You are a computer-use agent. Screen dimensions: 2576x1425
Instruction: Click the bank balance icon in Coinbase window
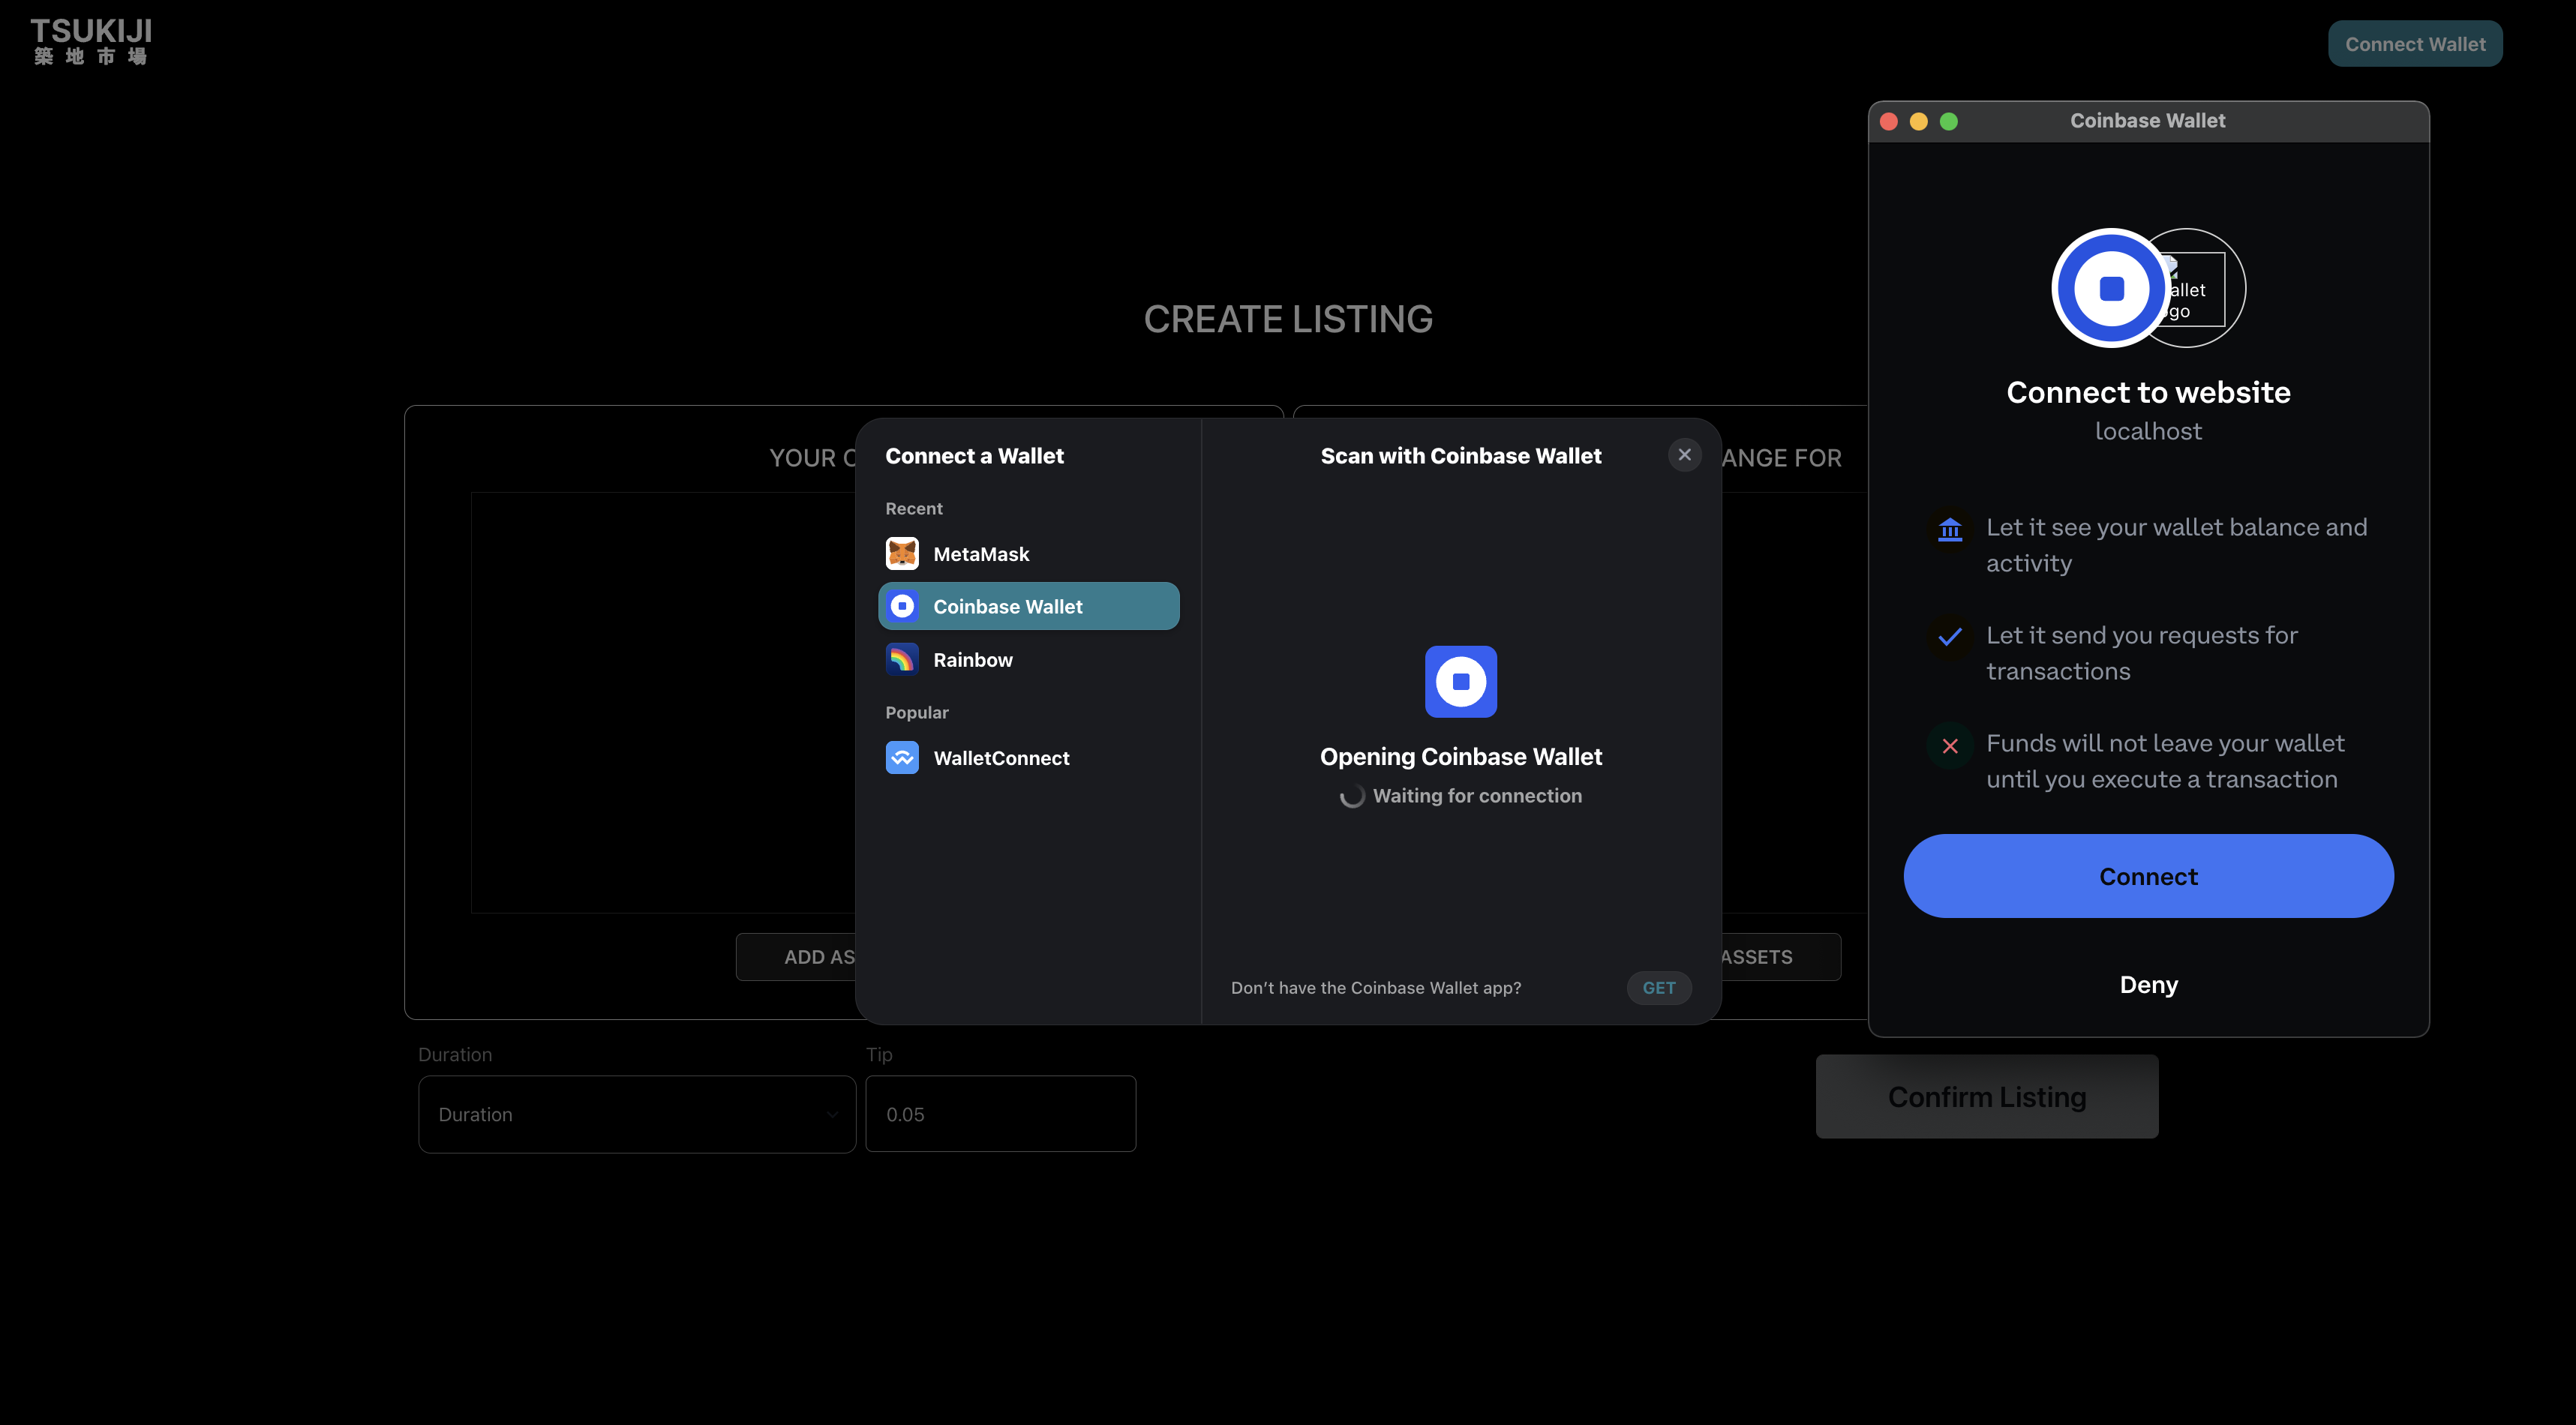pos(1949,529)
